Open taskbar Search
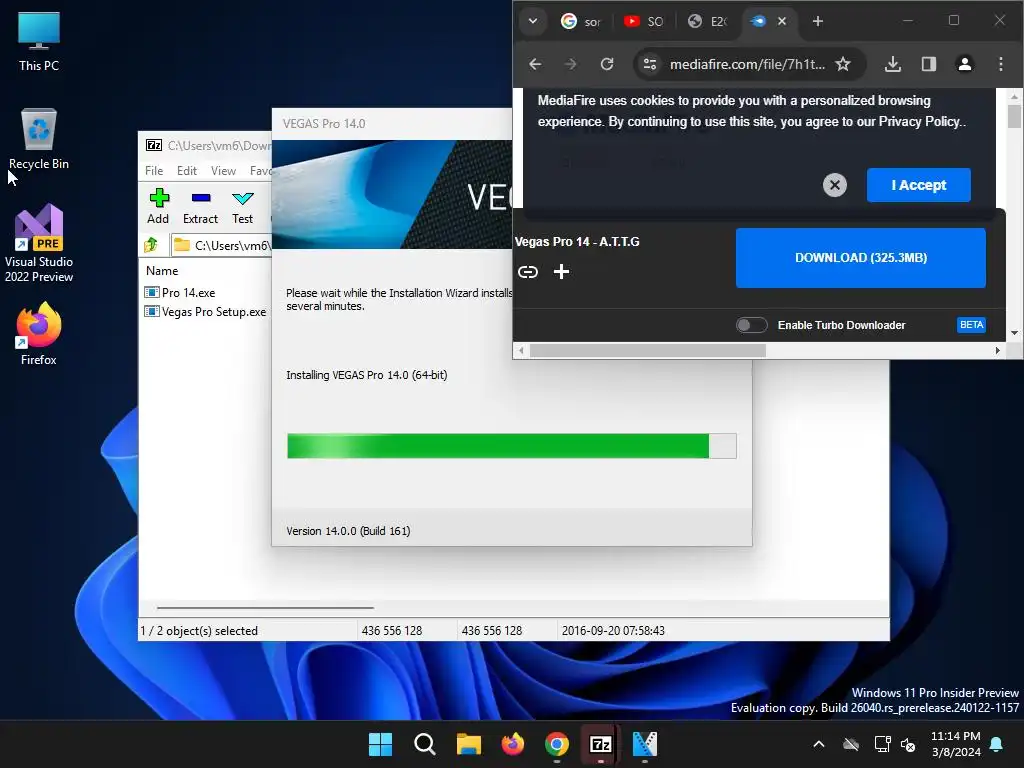Image resolution: width=1024 pixels, height=768 pixels. point(424,744)
